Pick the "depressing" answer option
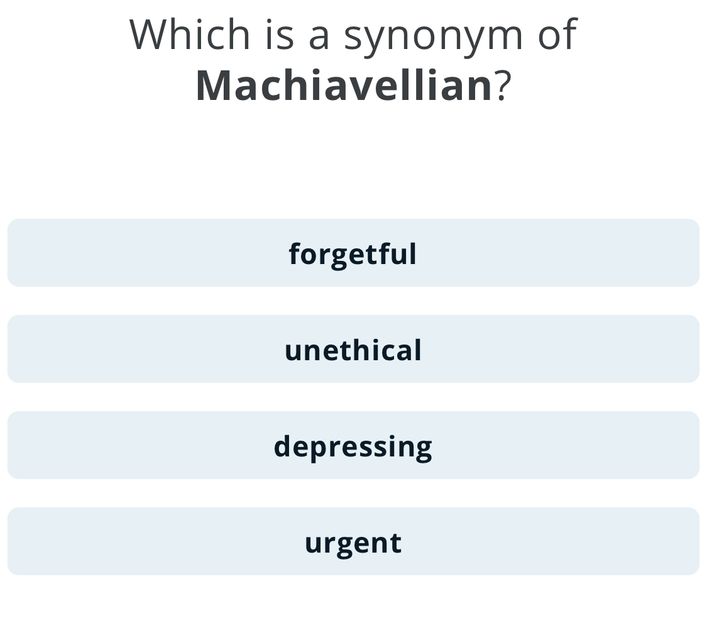Viewport: 707px width, 640px height. [353, 446]
